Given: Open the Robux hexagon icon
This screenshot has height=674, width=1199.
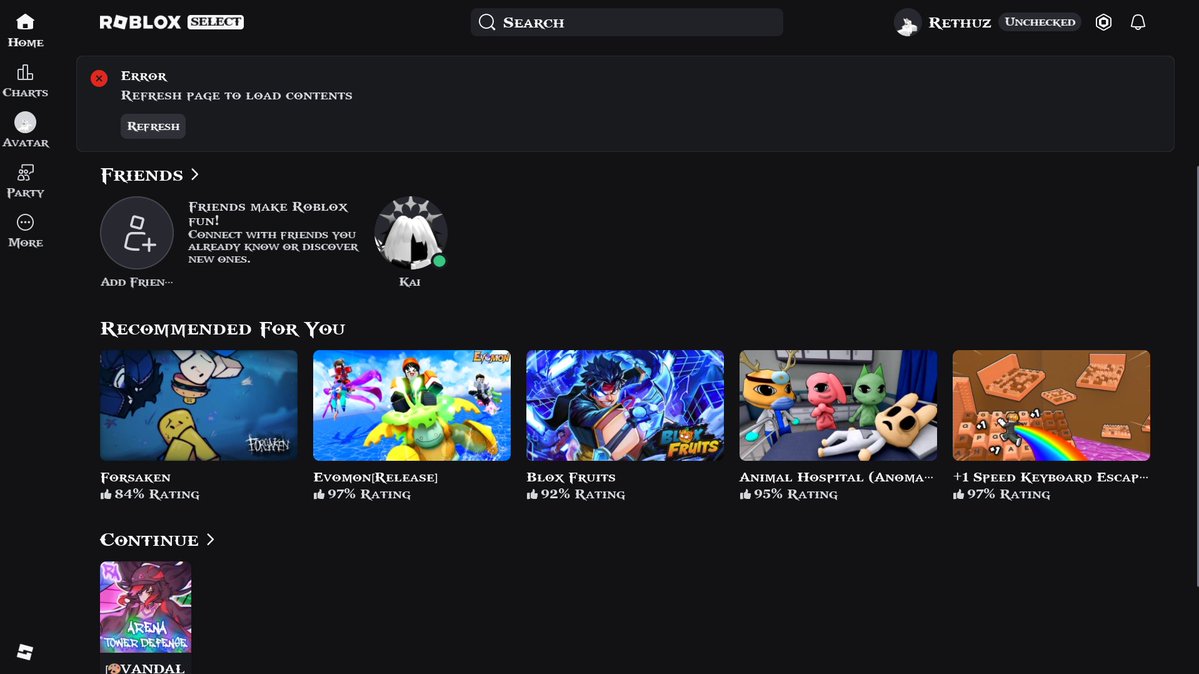Looking at the screenshot, I should pyautogui.click(x=1103, y=22).
